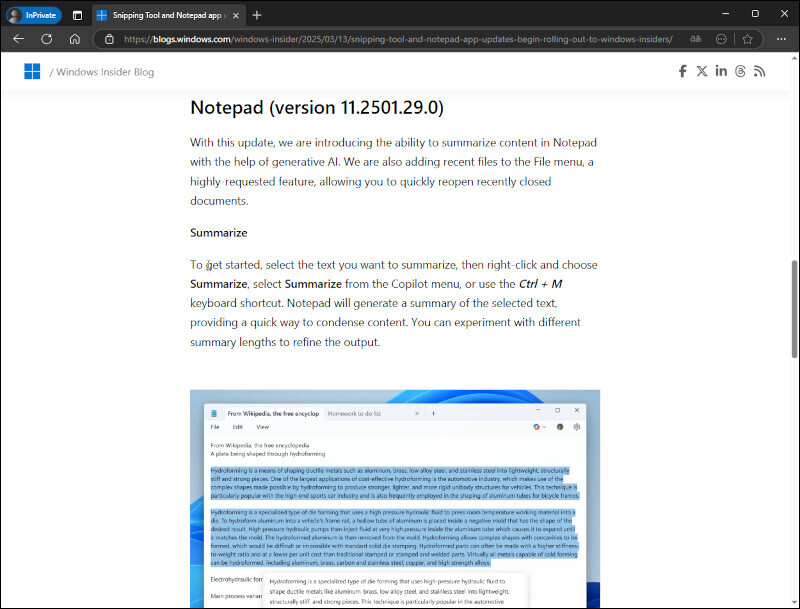
Task: Click the account avatar in Notepad screenshot
Action: tap(560, 427)
